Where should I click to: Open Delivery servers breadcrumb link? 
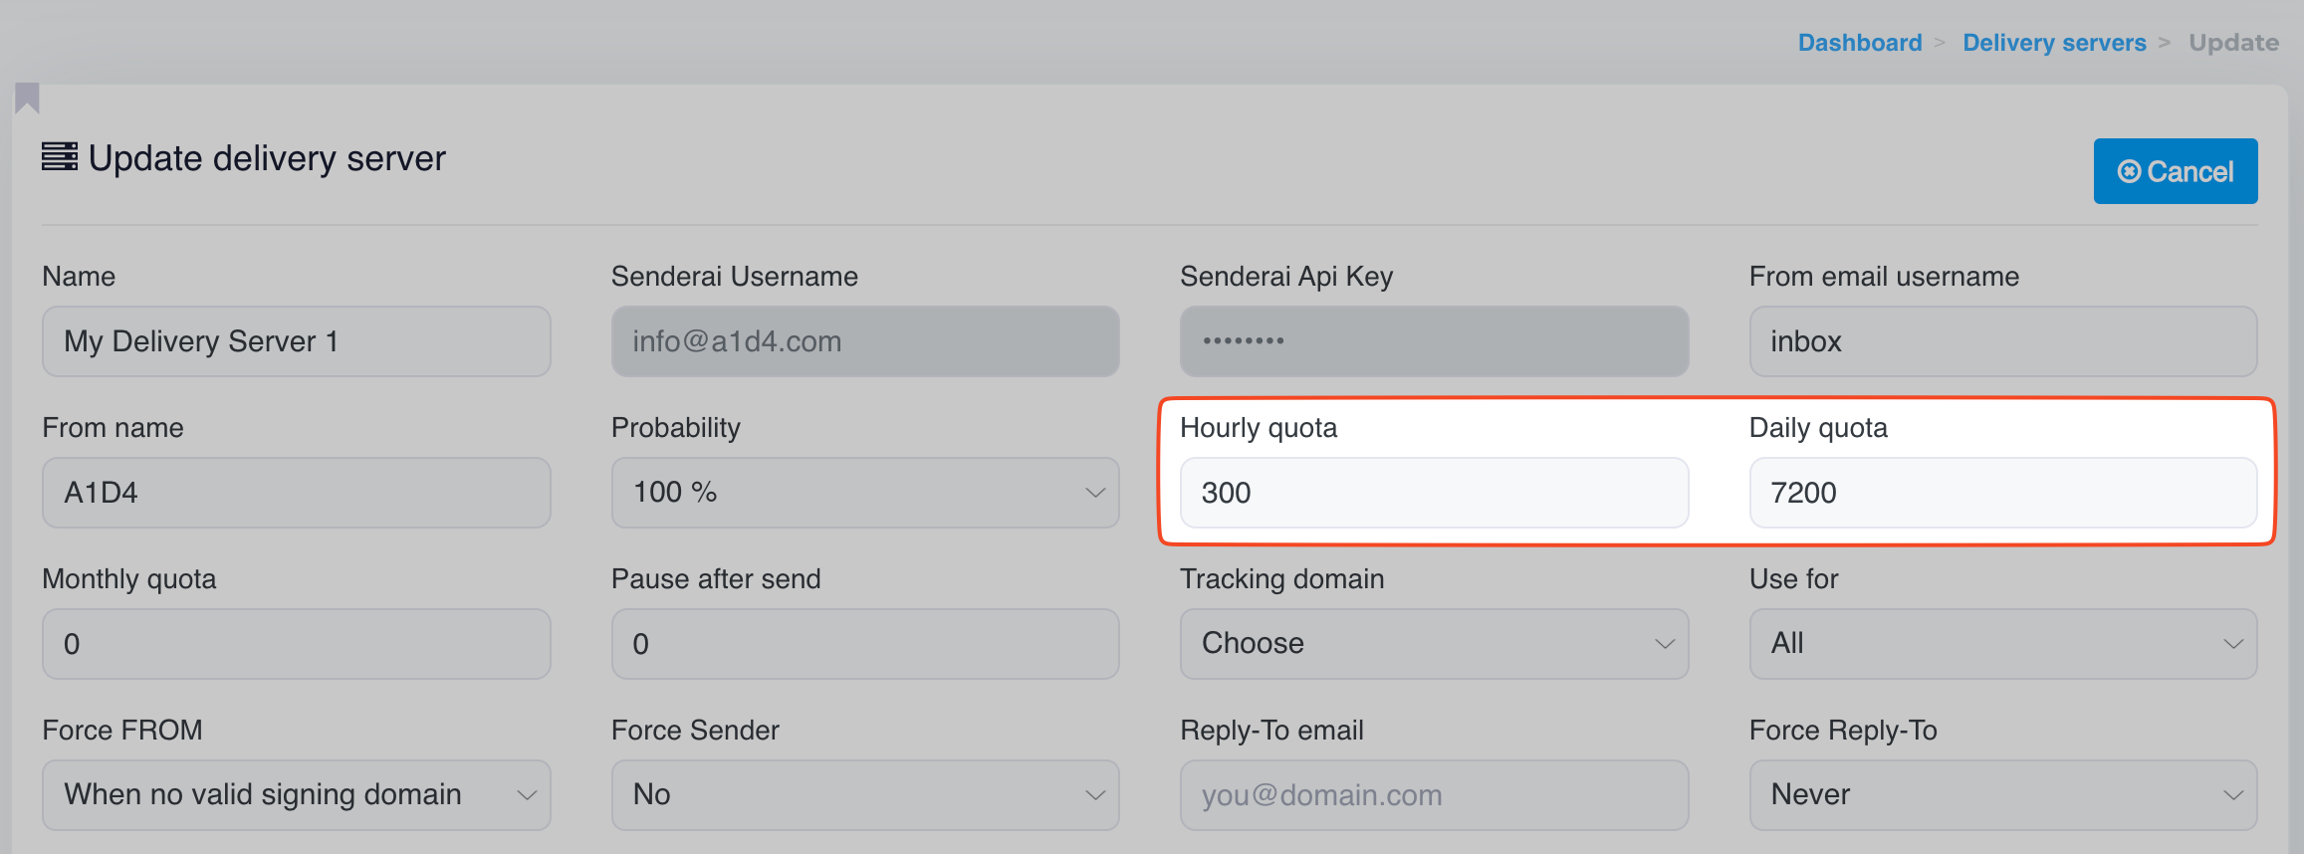coord(2054,43)
